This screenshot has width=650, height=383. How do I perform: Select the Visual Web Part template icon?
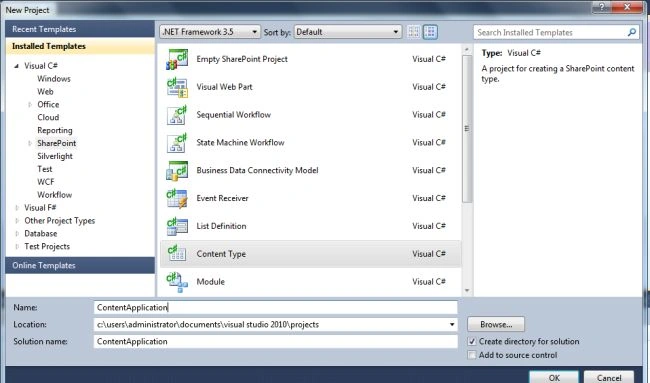coord(177,87)
